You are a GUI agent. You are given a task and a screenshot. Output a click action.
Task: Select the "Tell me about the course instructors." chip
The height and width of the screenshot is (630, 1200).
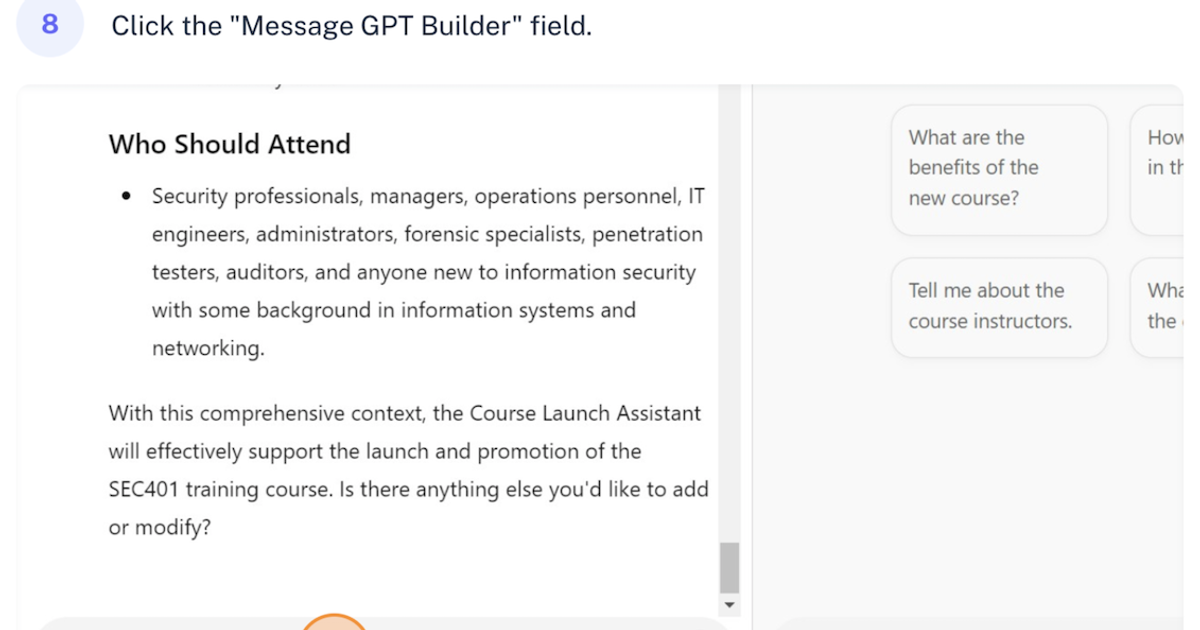point(998,306)
